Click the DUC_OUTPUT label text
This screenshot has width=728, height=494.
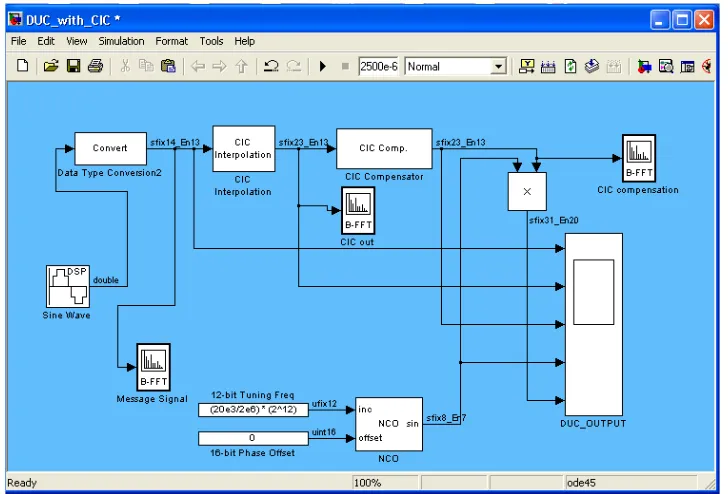[x=593, y=423]
